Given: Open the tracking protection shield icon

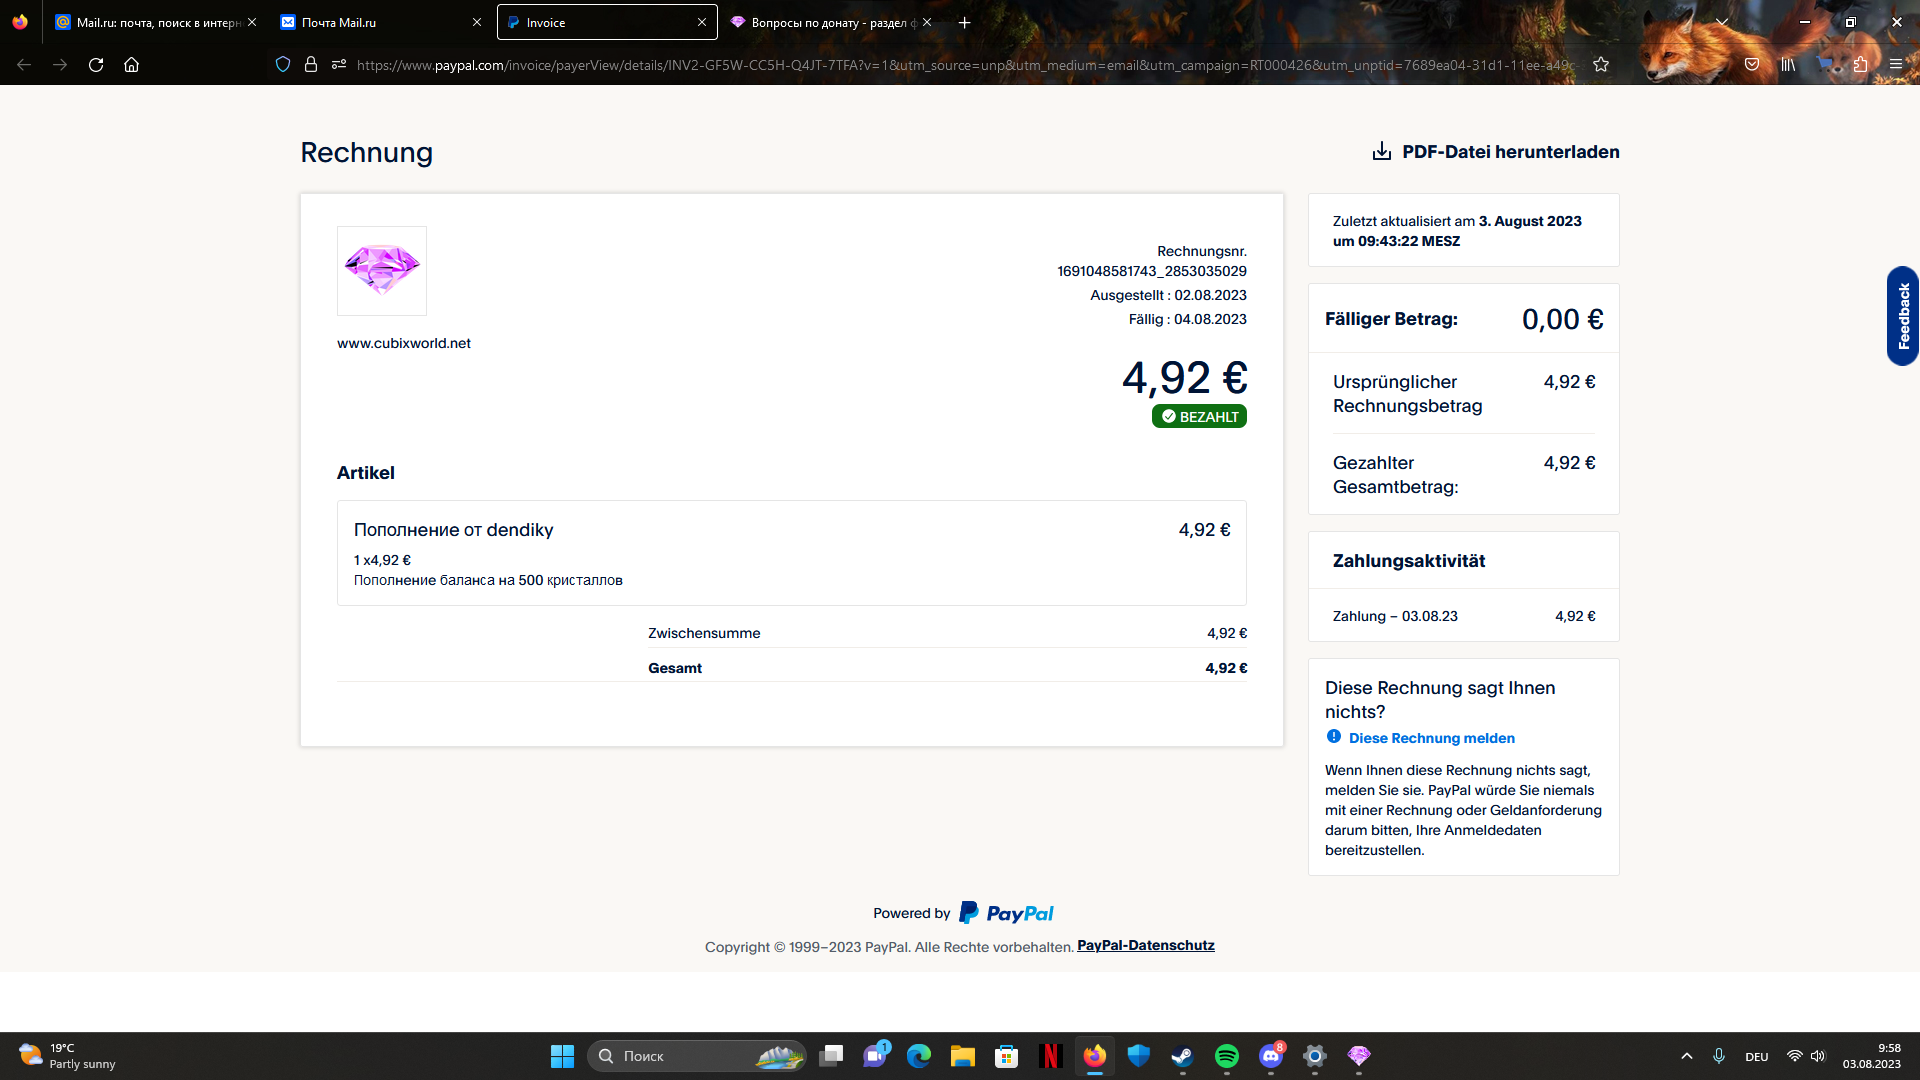Looking at the screenshot, I should 283,65.
